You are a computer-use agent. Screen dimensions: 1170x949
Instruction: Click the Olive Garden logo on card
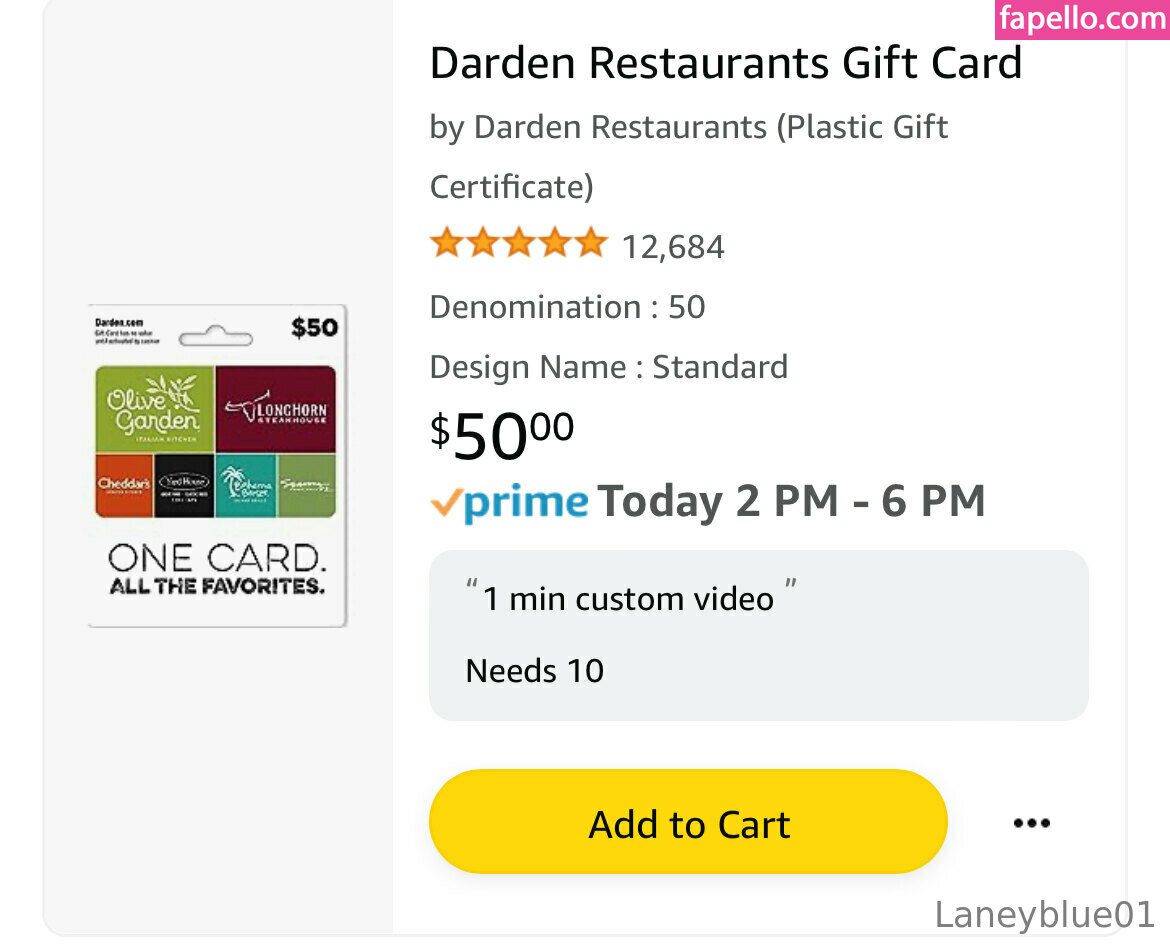point(155,408)
